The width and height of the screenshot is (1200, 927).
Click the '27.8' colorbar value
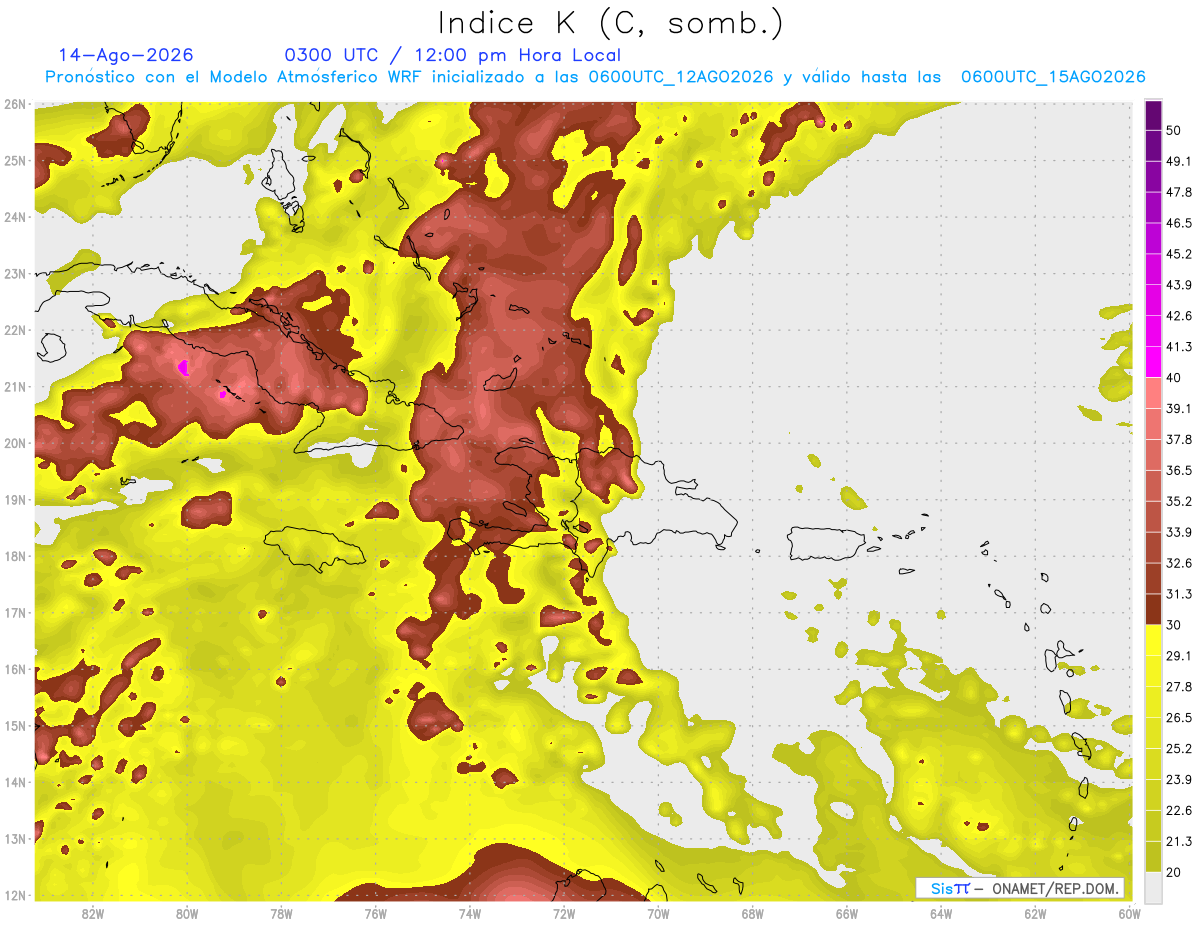tap(1179, 687)
